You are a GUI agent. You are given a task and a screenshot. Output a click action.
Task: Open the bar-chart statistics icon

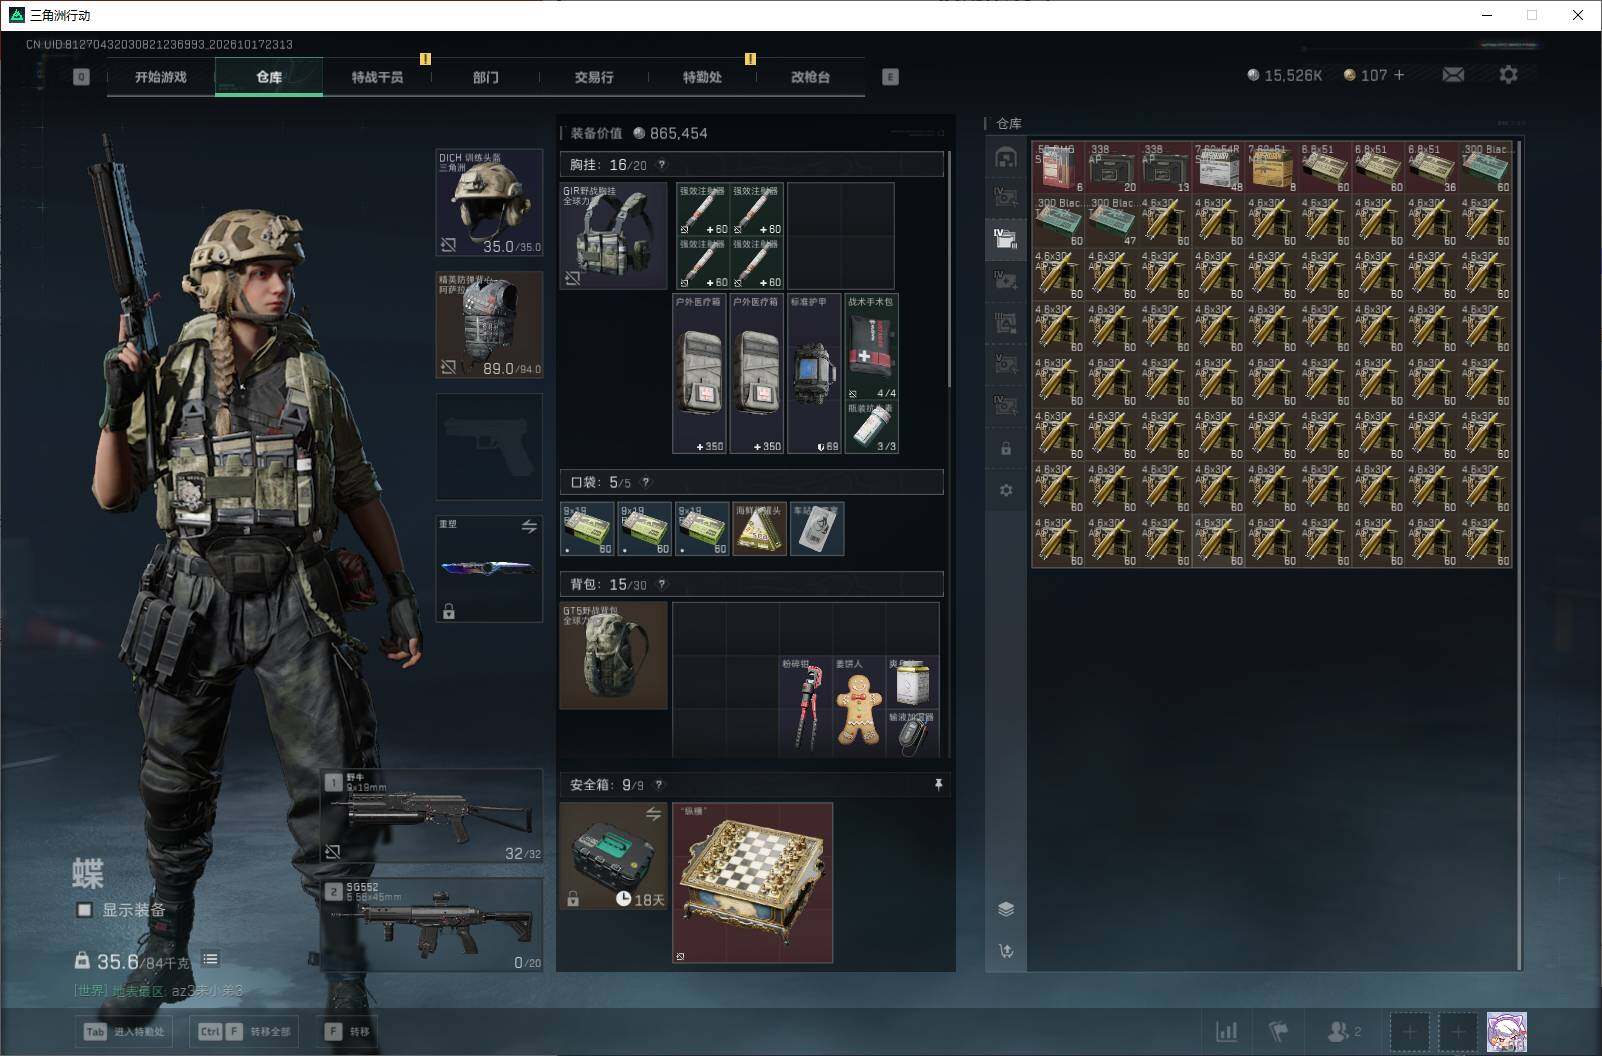1226,1031
